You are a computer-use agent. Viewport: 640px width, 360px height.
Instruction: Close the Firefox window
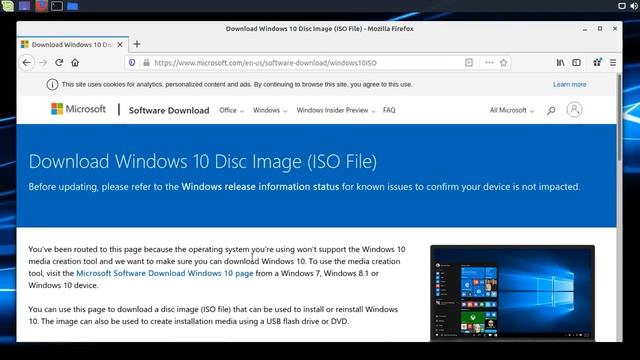click(615, 29)
